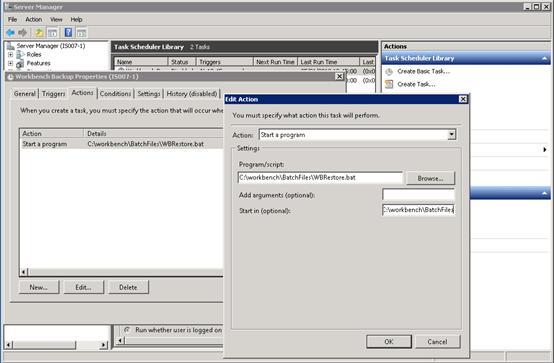This screenshot has width=554, height=363.
Task: Click the Action column header in properties
Action: tap(52, 133)
